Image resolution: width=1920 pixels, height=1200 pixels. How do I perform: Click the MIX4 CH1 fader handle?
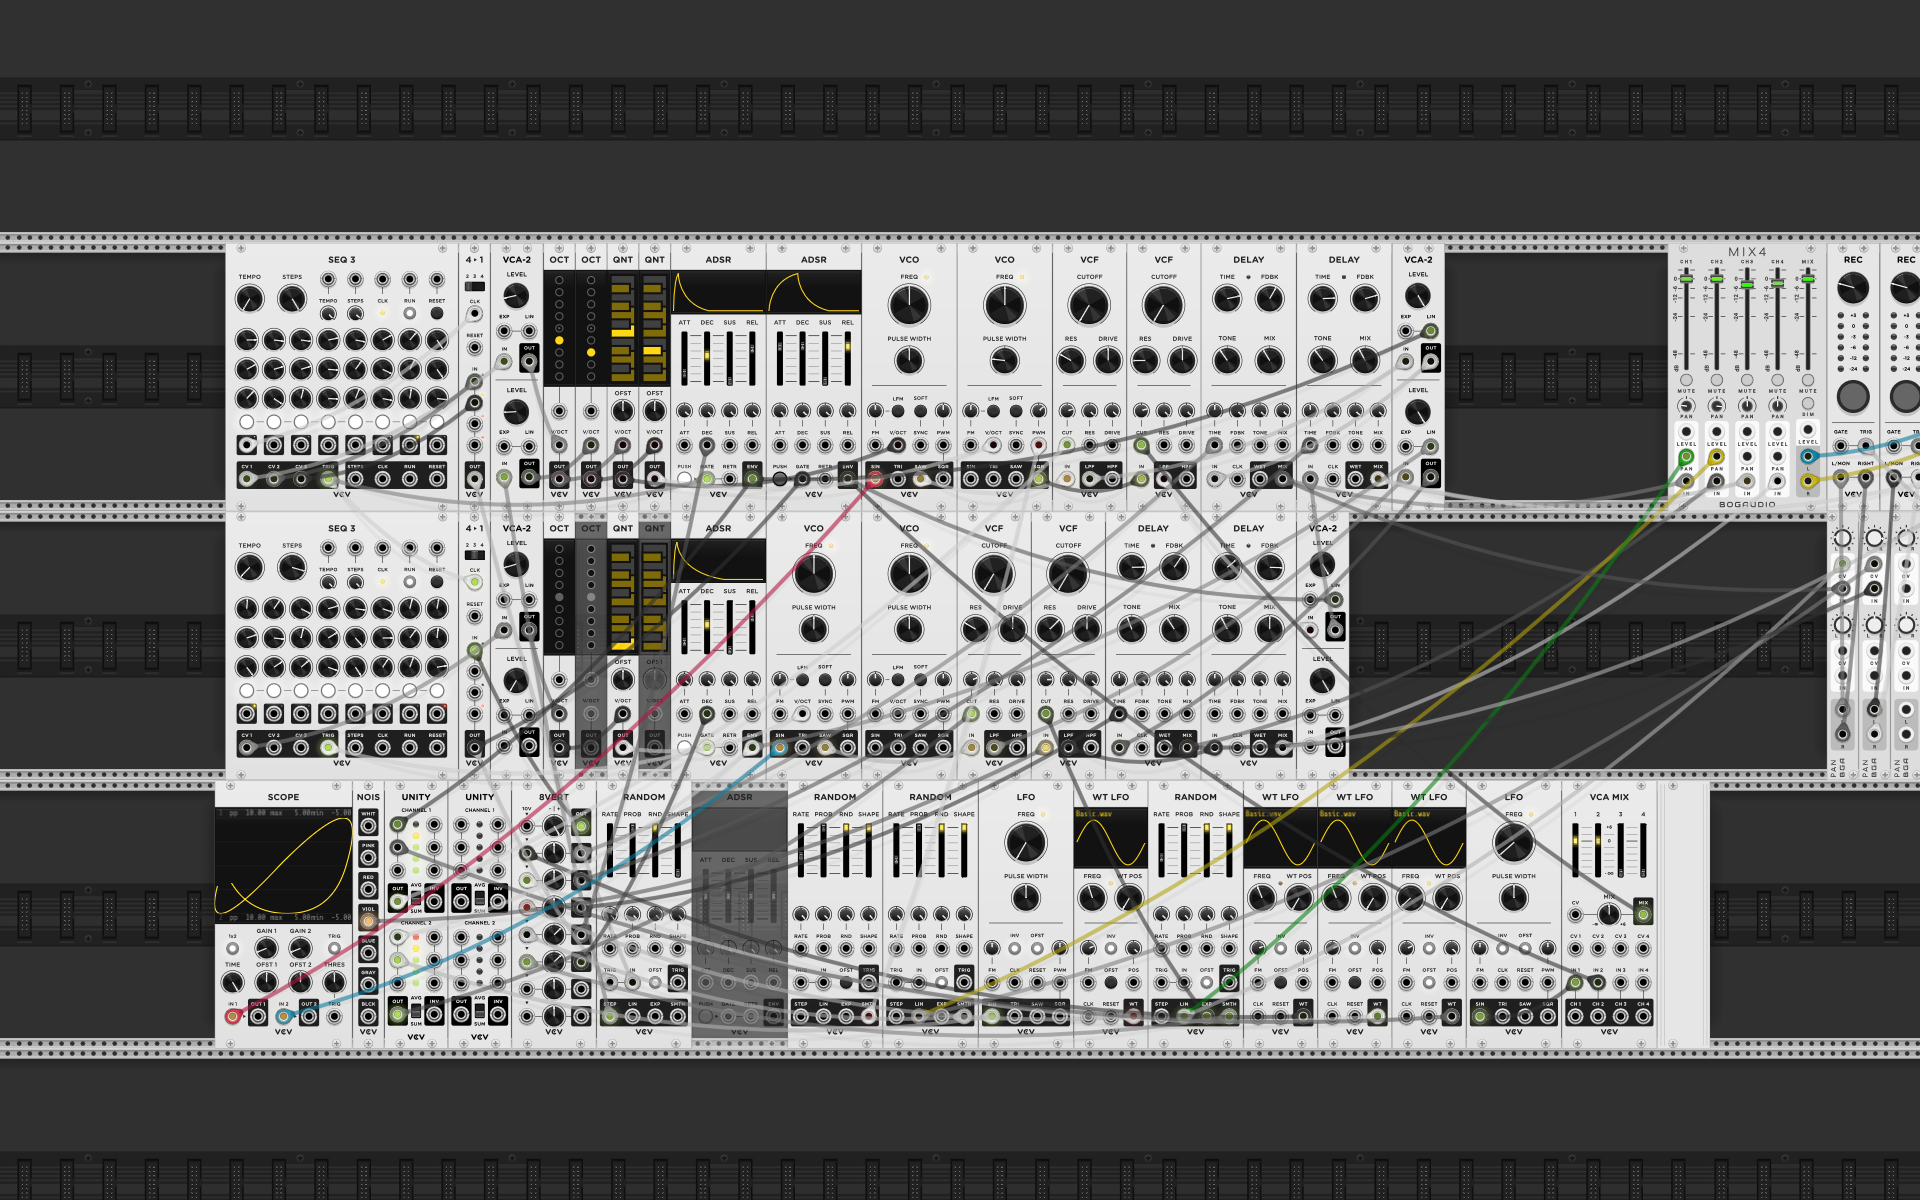(1686, 279)
